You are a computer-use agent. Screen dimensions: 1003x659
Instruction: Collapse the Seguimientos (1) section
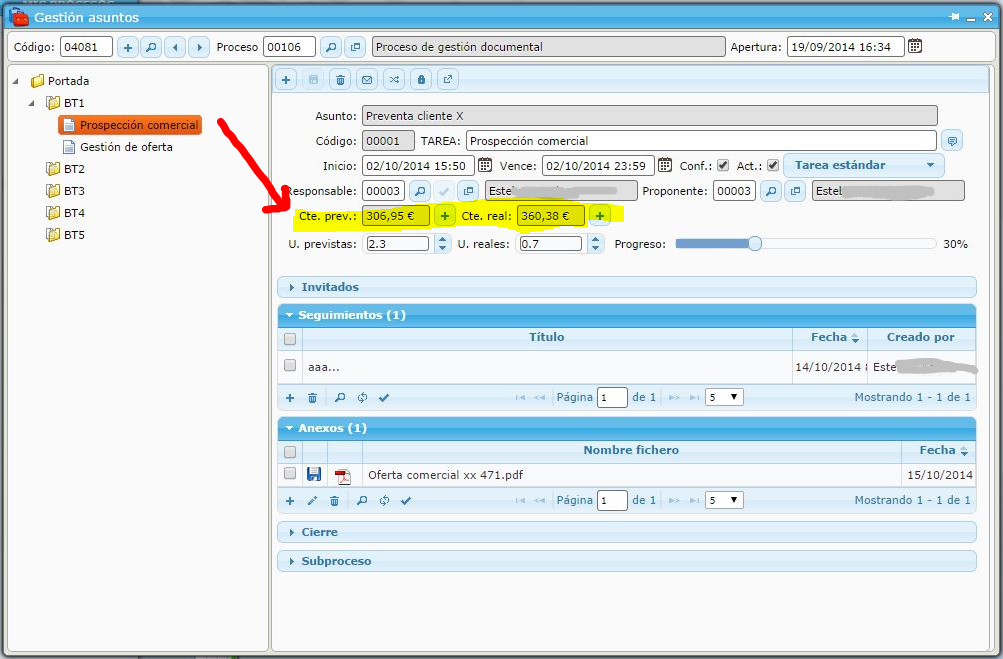[627, 315]
